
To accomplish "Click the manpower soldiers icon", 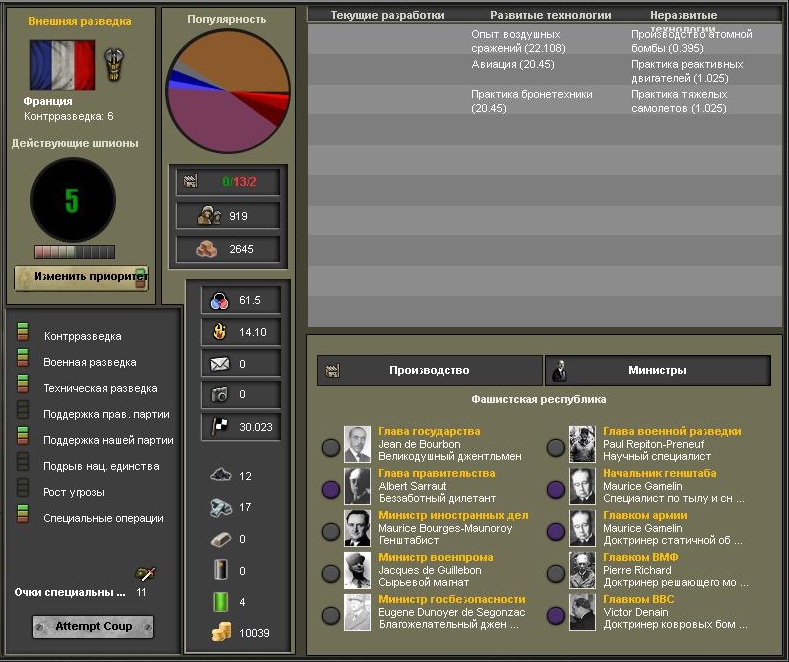I will (208, 215).
